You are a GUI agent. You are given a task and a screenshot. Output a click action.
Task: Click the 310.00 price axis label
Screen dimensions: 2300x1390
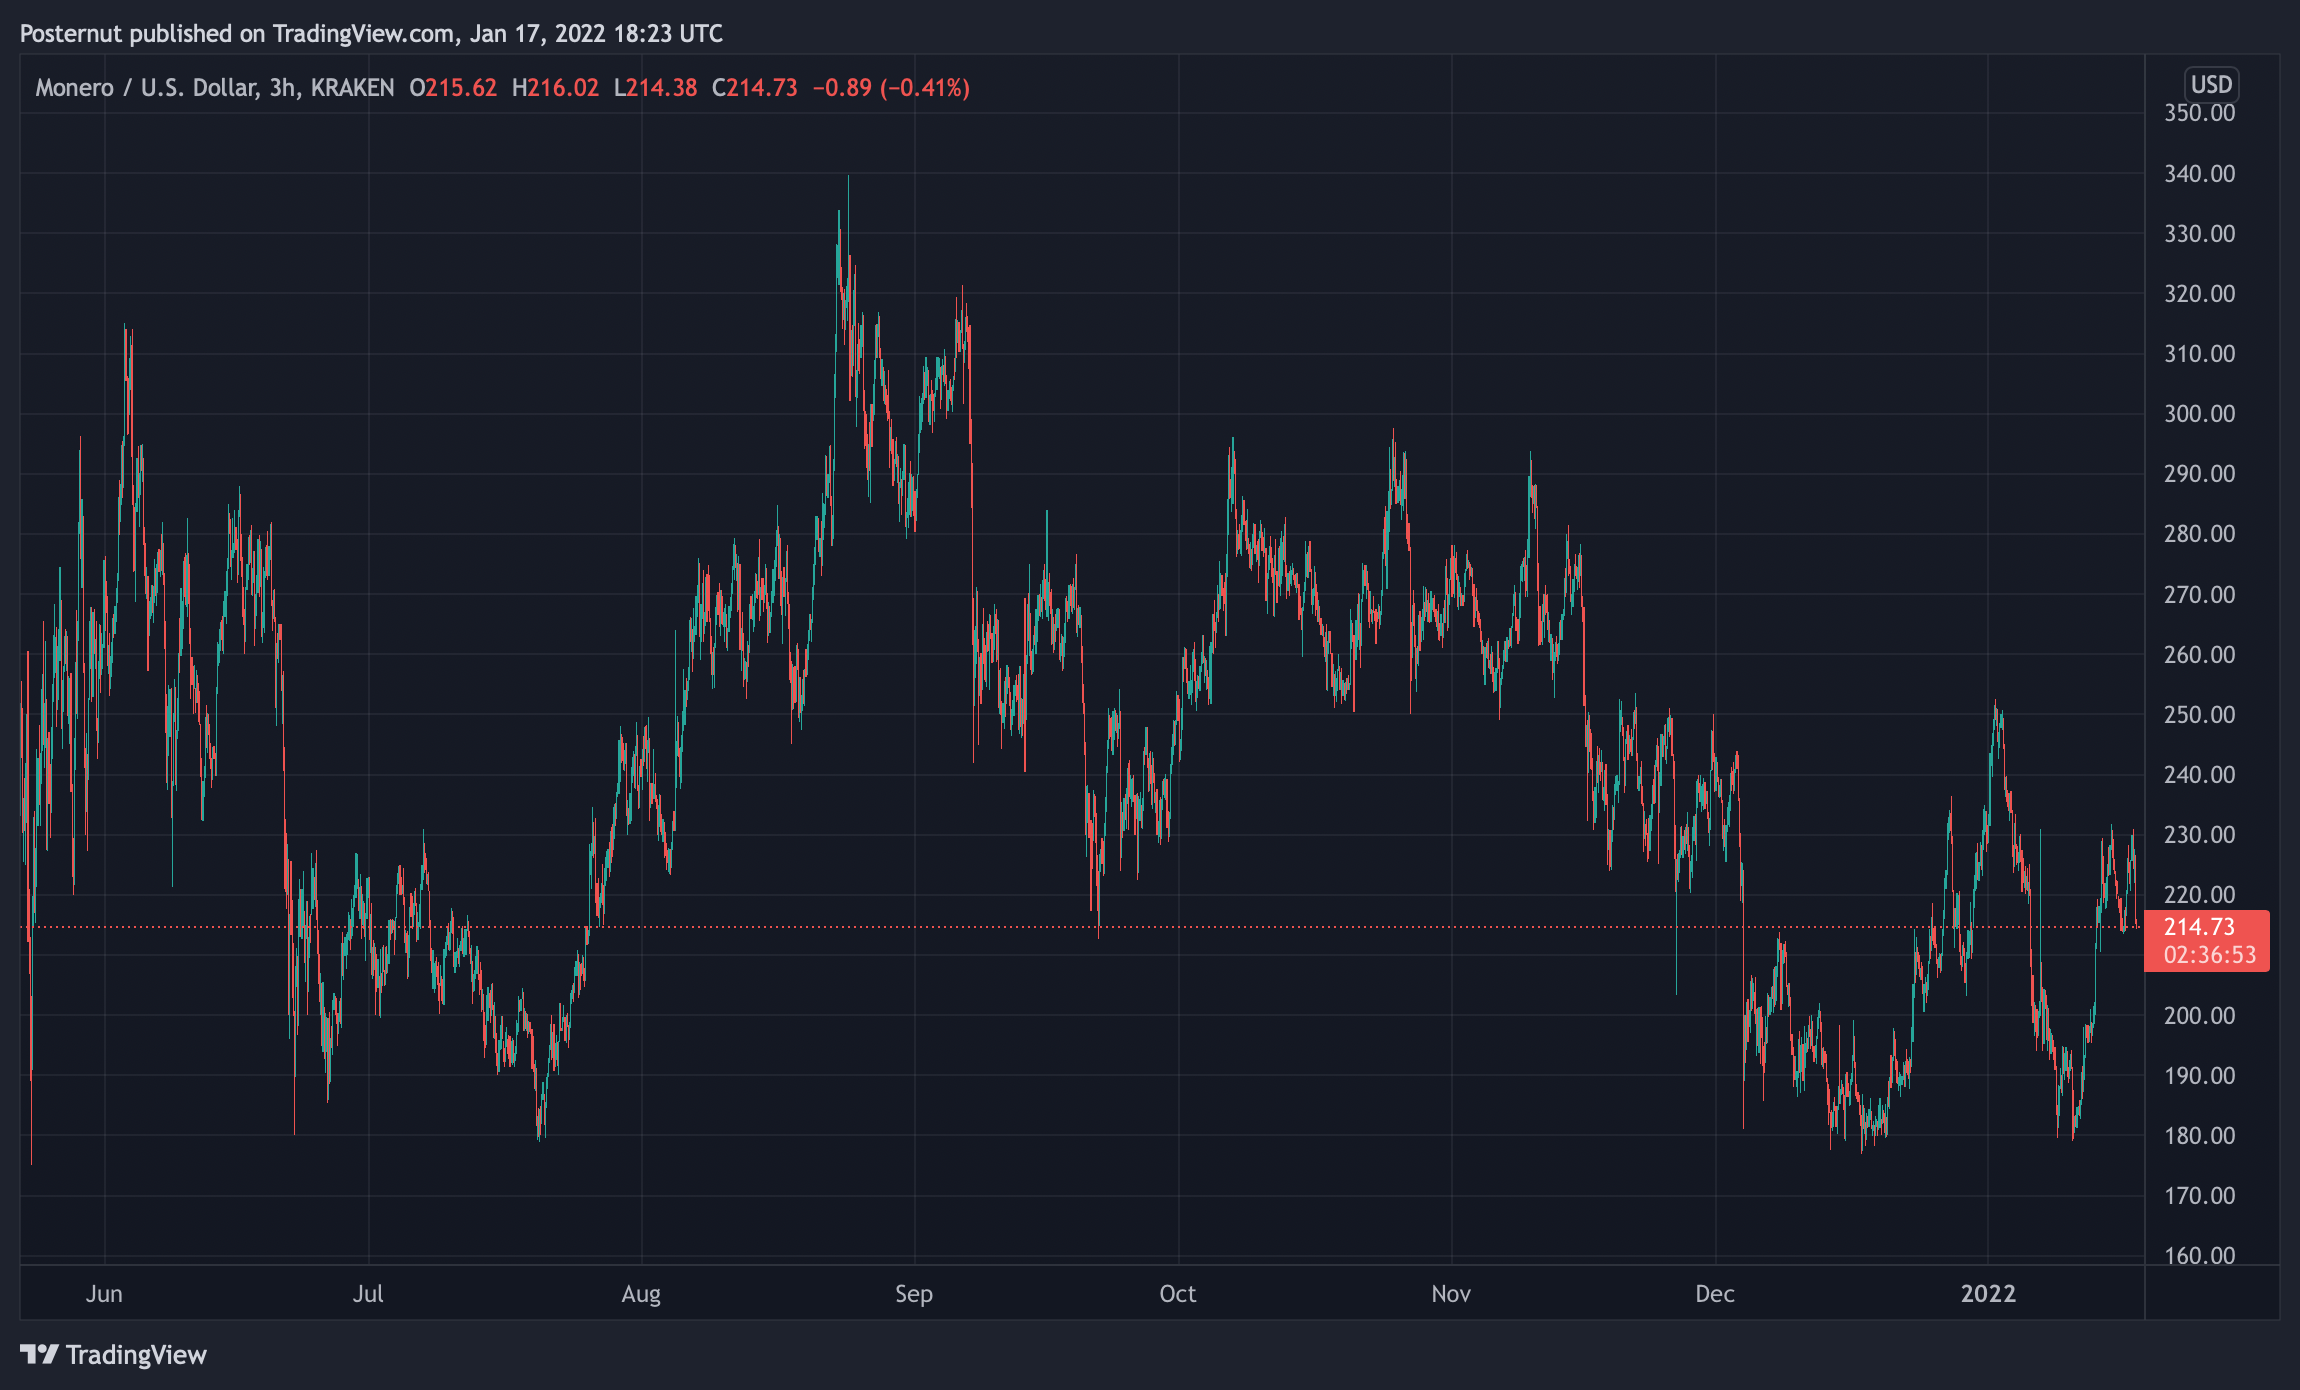click(2200, 354)
